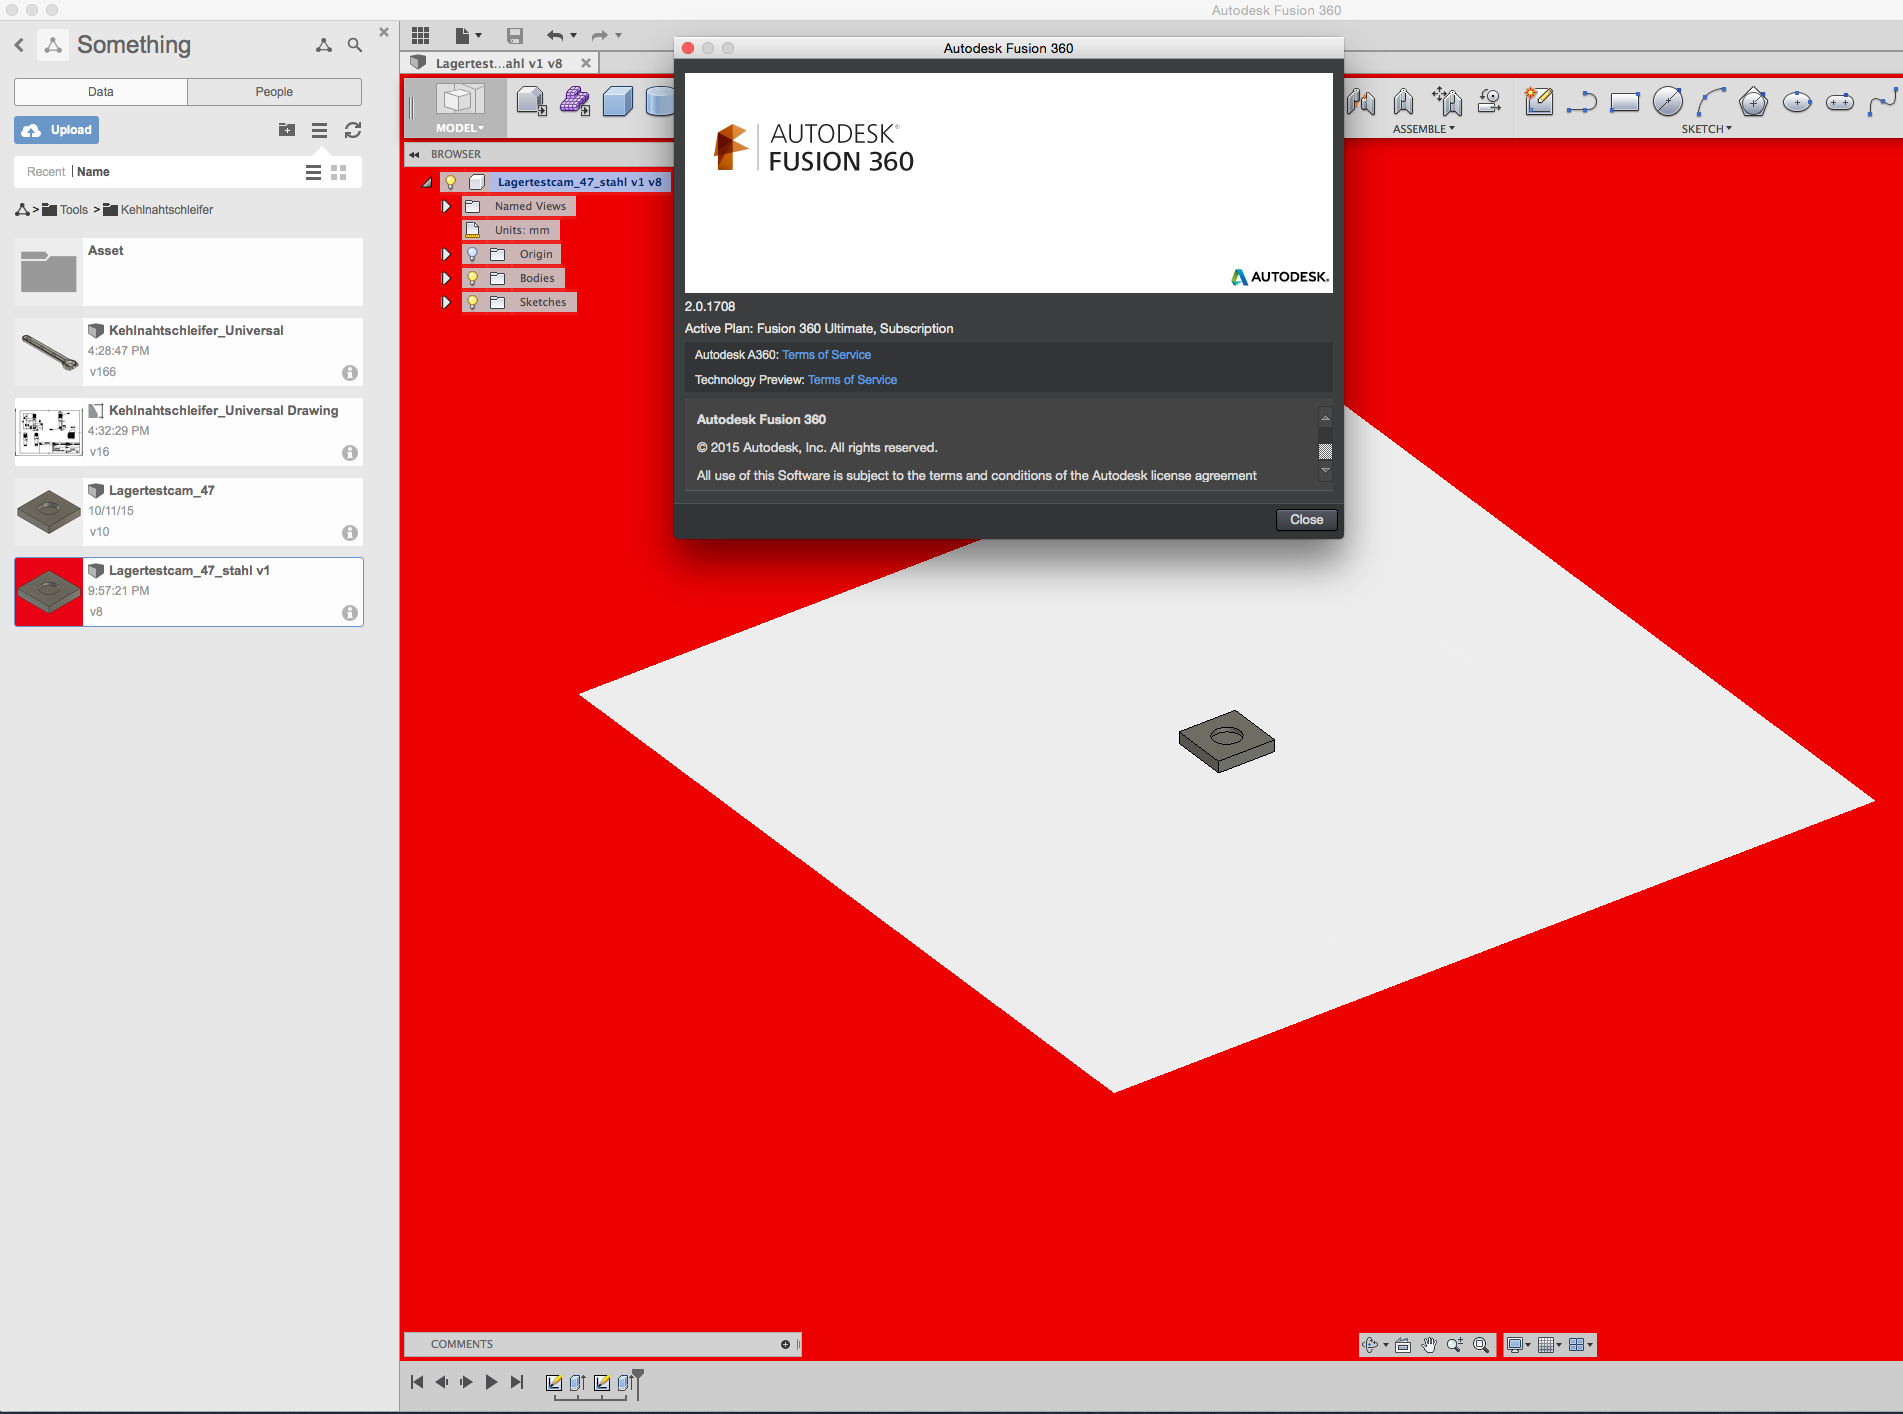
Task: Refresh the Data panel list
Action: [353, 130]
